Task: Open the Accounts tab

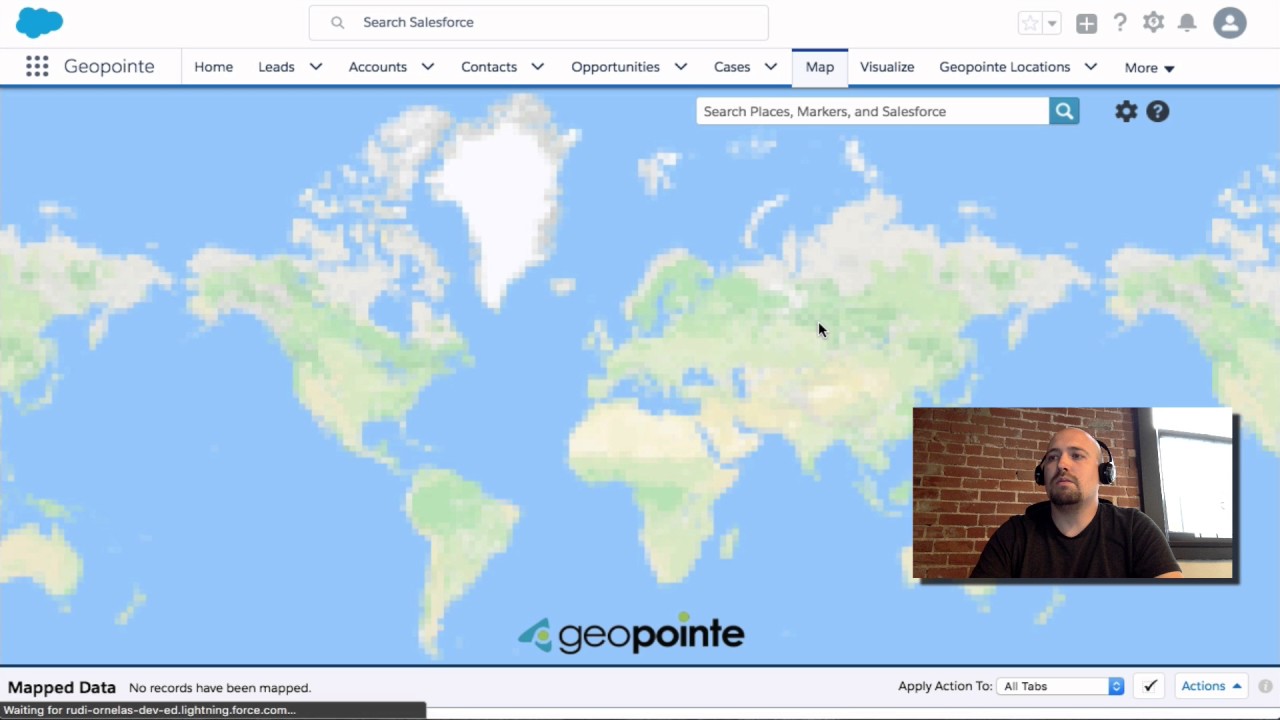Action: [377, 67]
